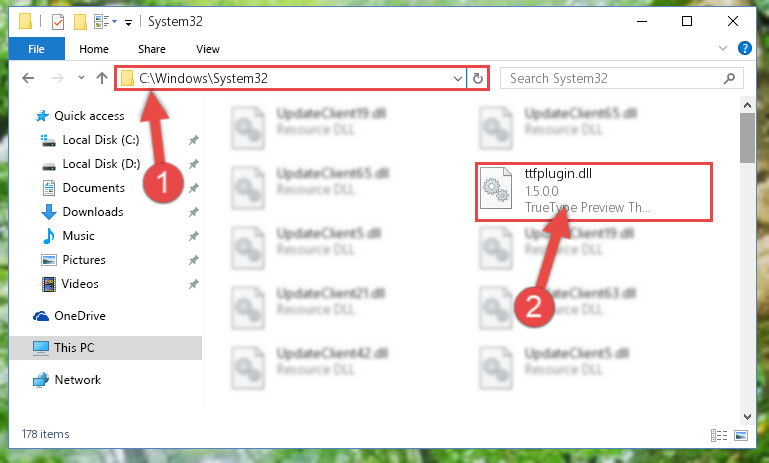Viewport: 769px width, 463px height.
Task: Click the Back navigation arrow
Action: coord(28,78)
